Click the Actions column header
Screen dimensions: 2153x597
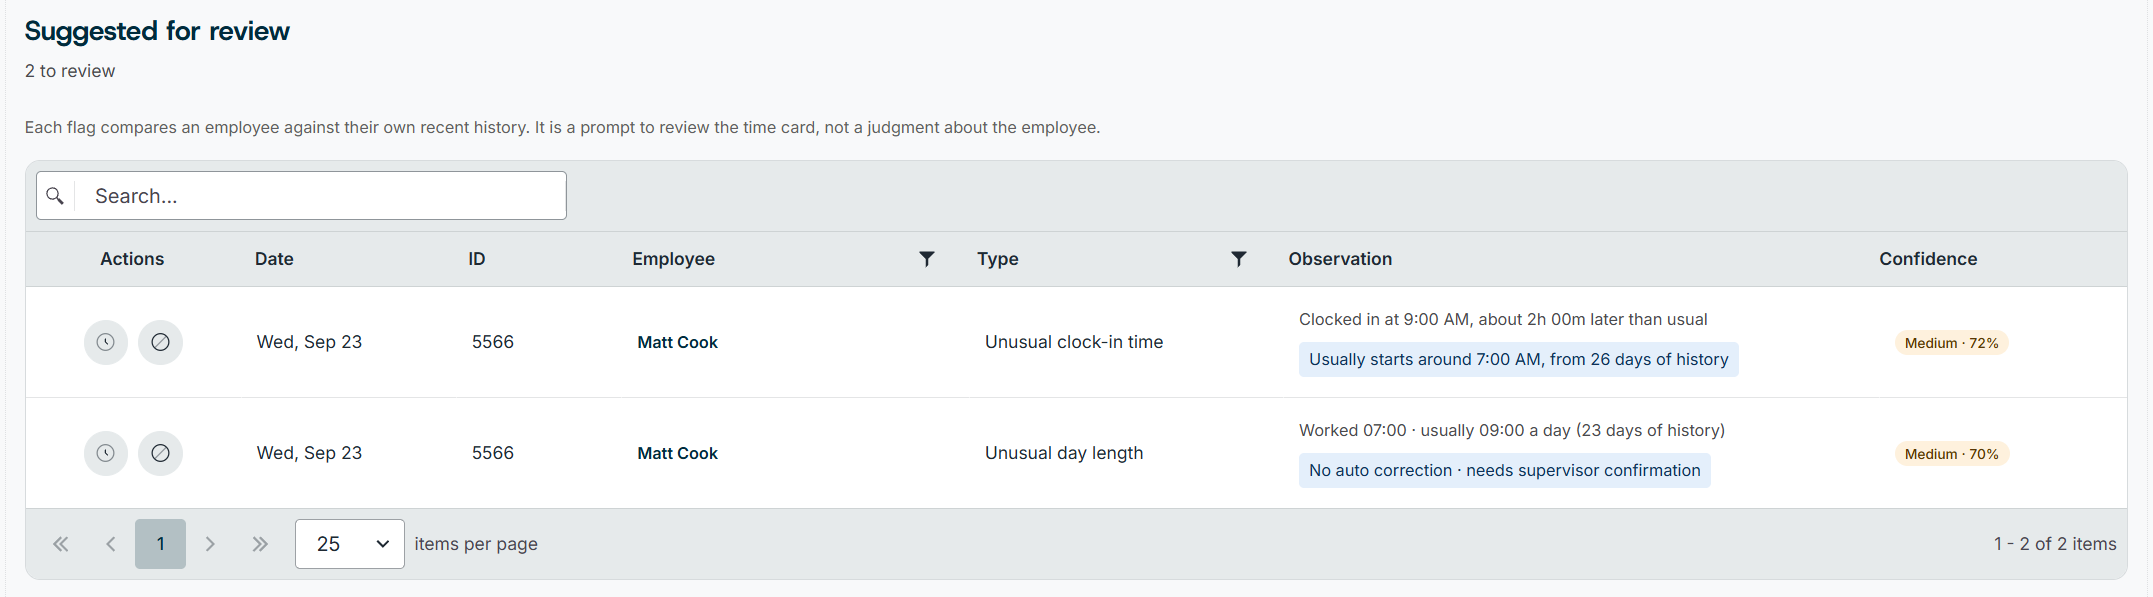pos(132,259)
